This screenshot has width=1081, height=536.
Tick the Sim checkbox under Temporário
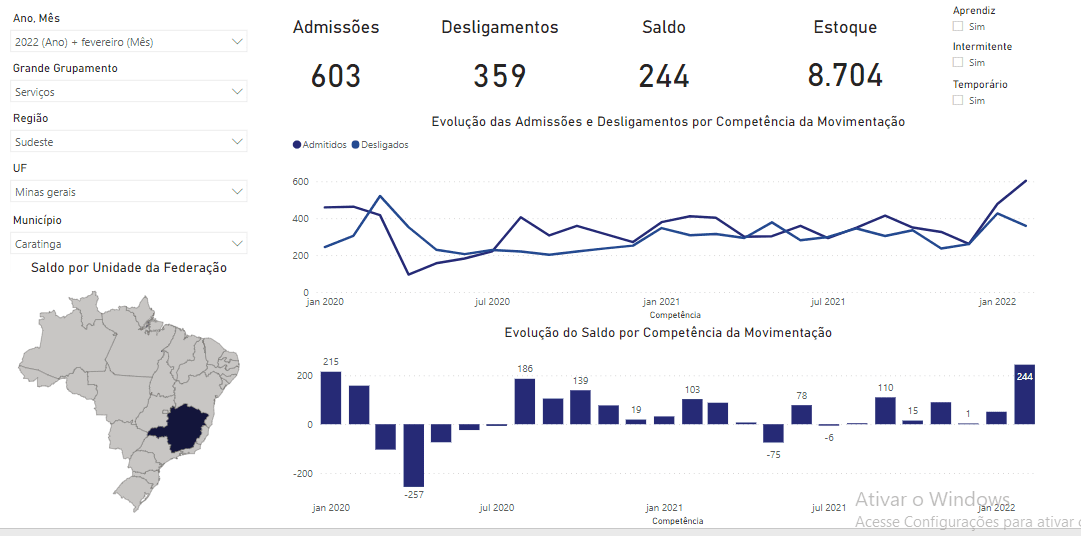pos(958,100)
